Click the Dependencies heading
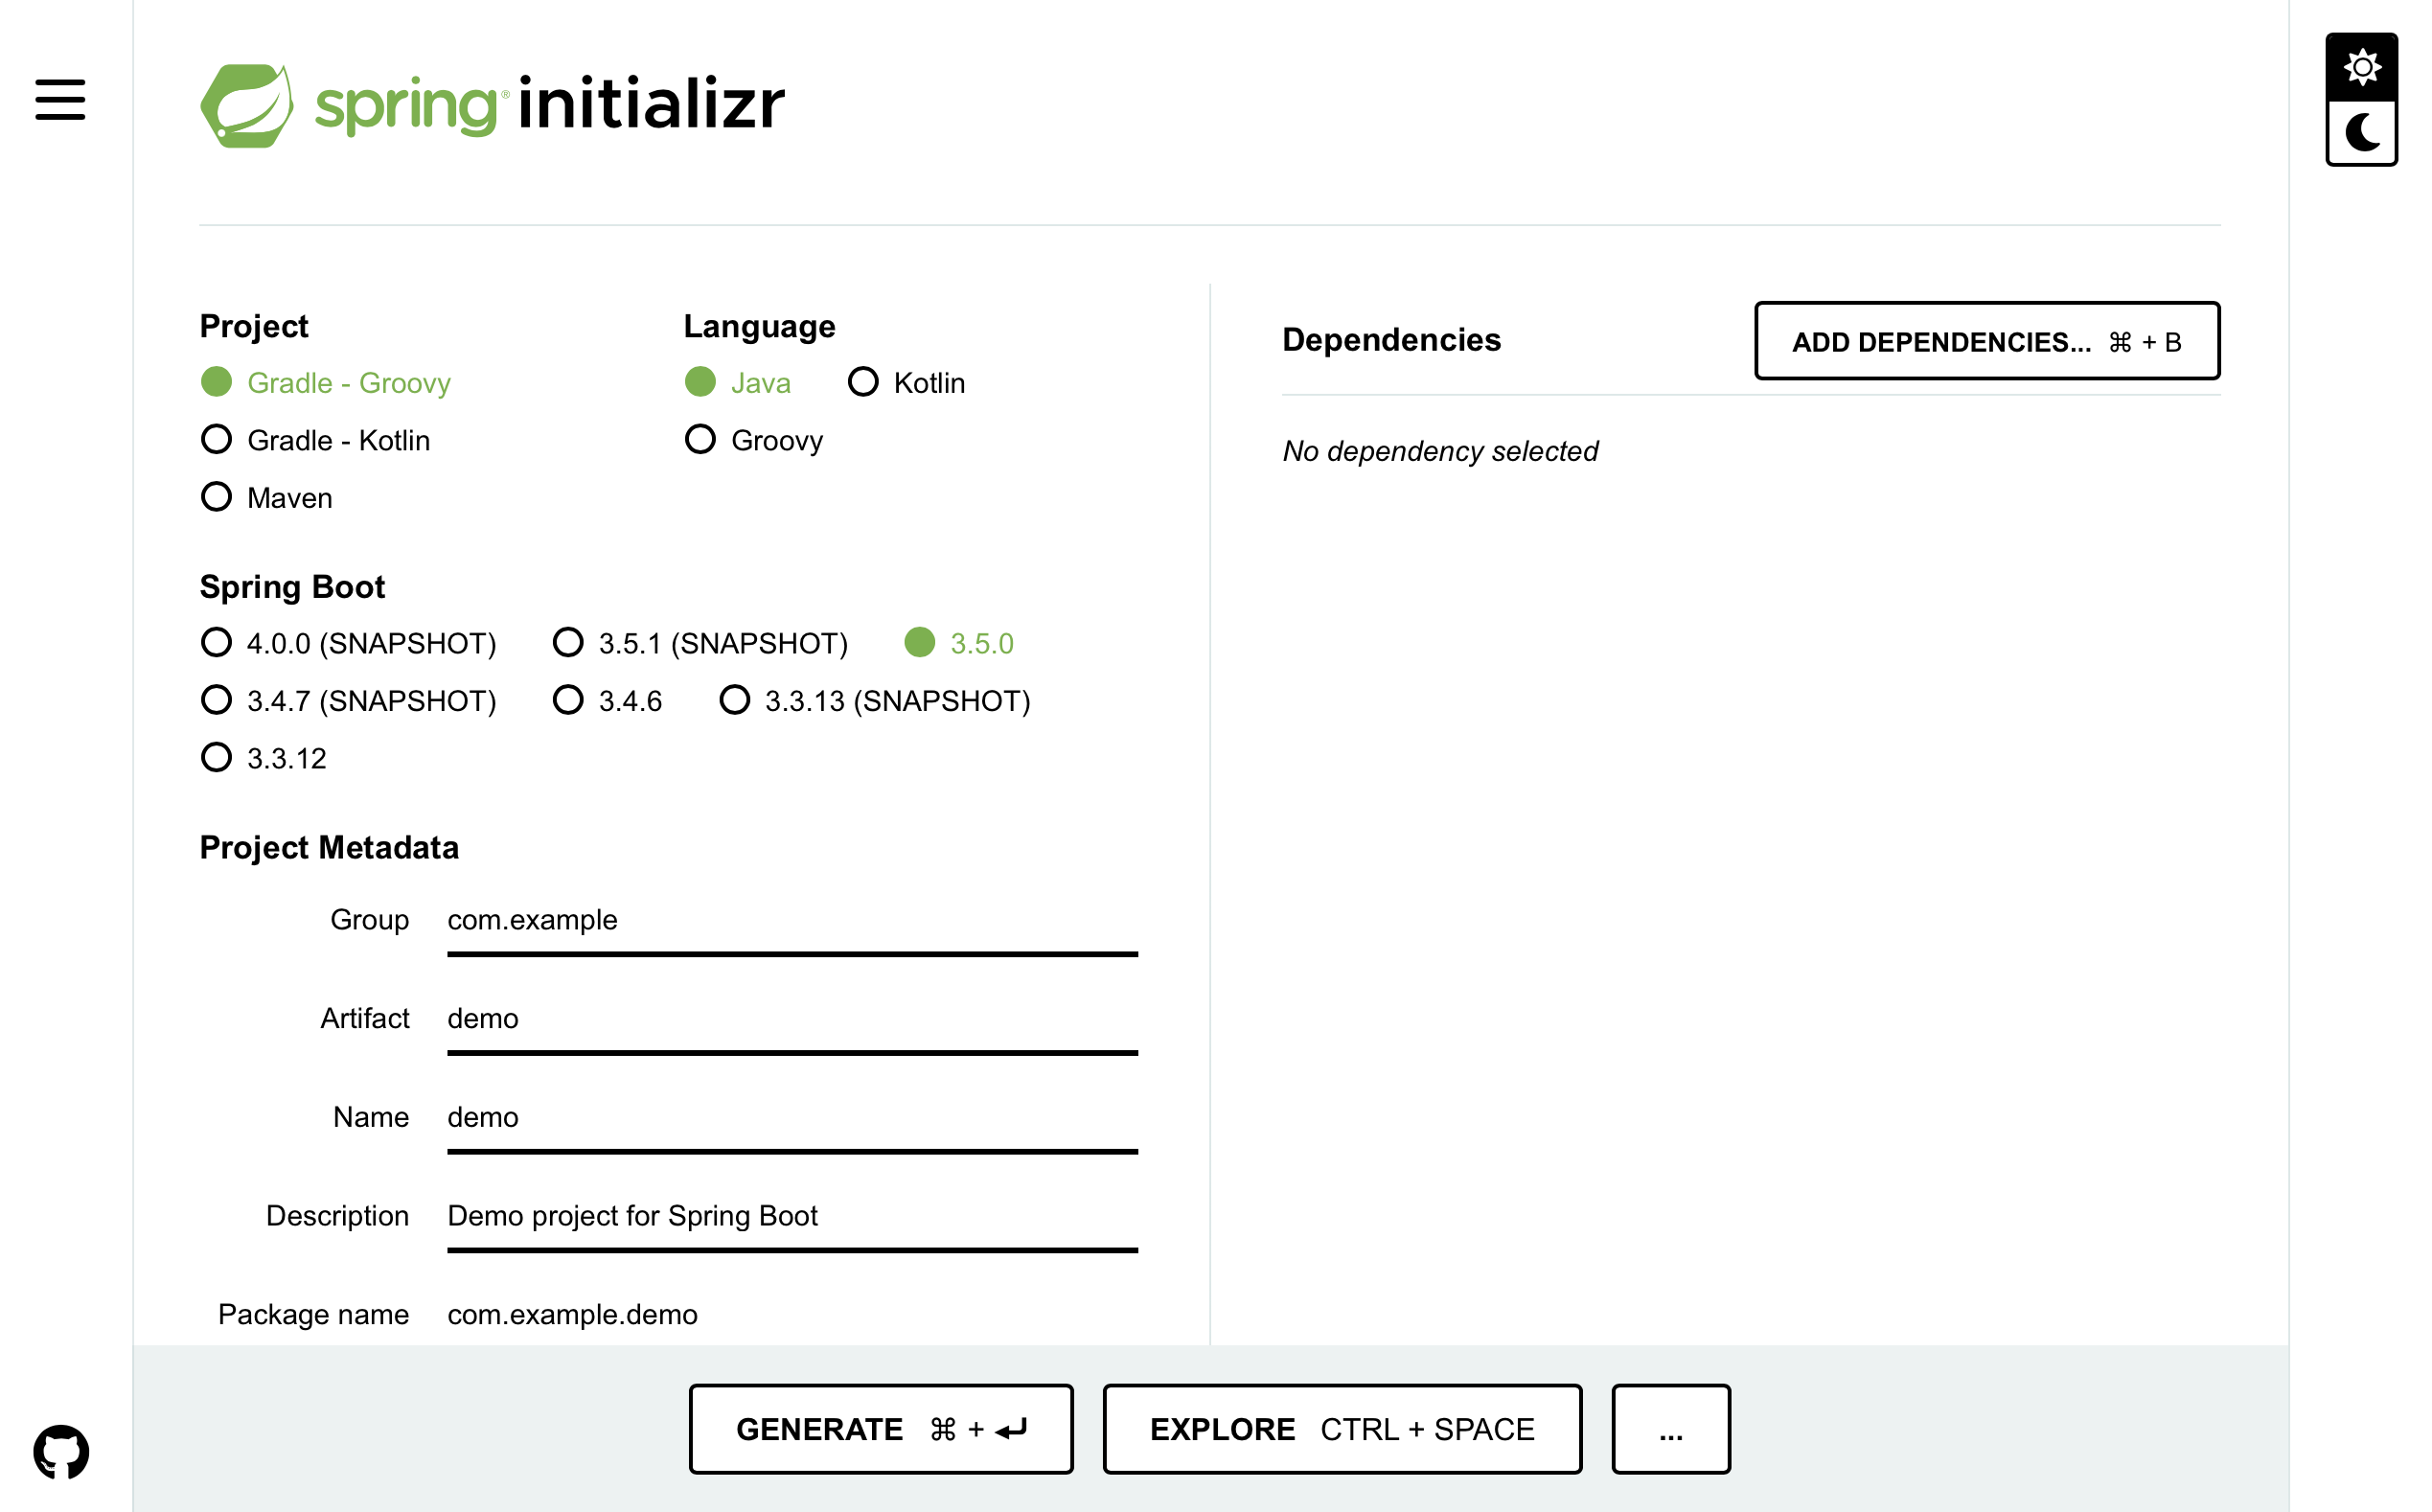Viewport: 2432px width, 1512px height. coord(1391,340)
